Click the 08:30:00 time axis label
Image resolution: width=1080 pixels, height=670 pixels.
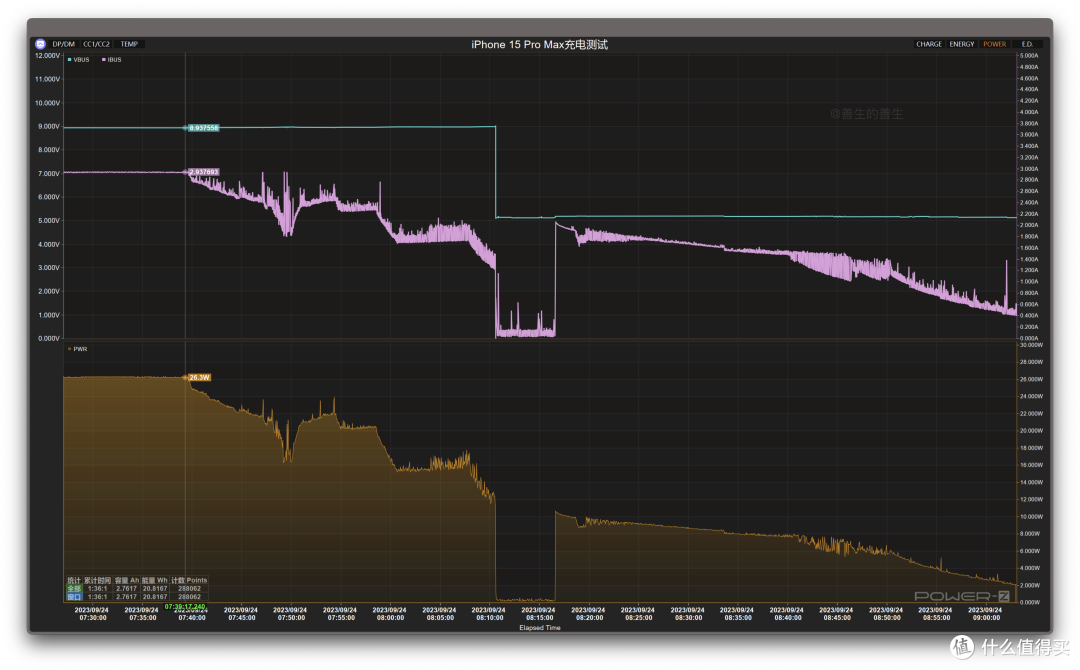point(687,618)
